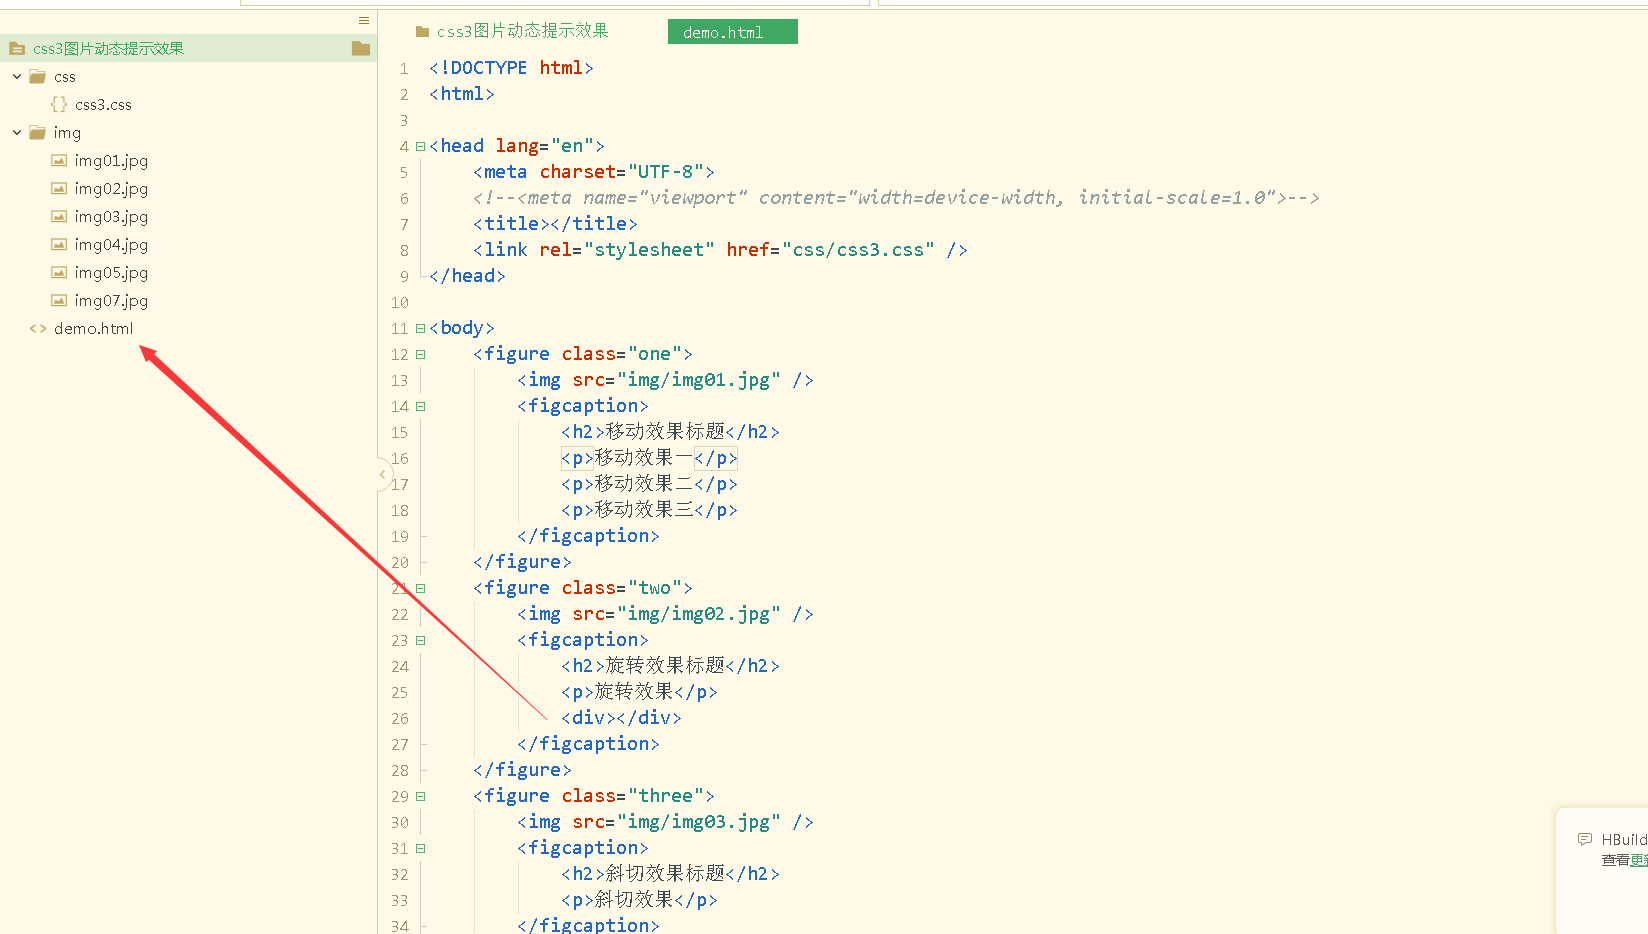
Task: Click the breadcrumb folder icon in editor
Action: [x=422, y=32]
